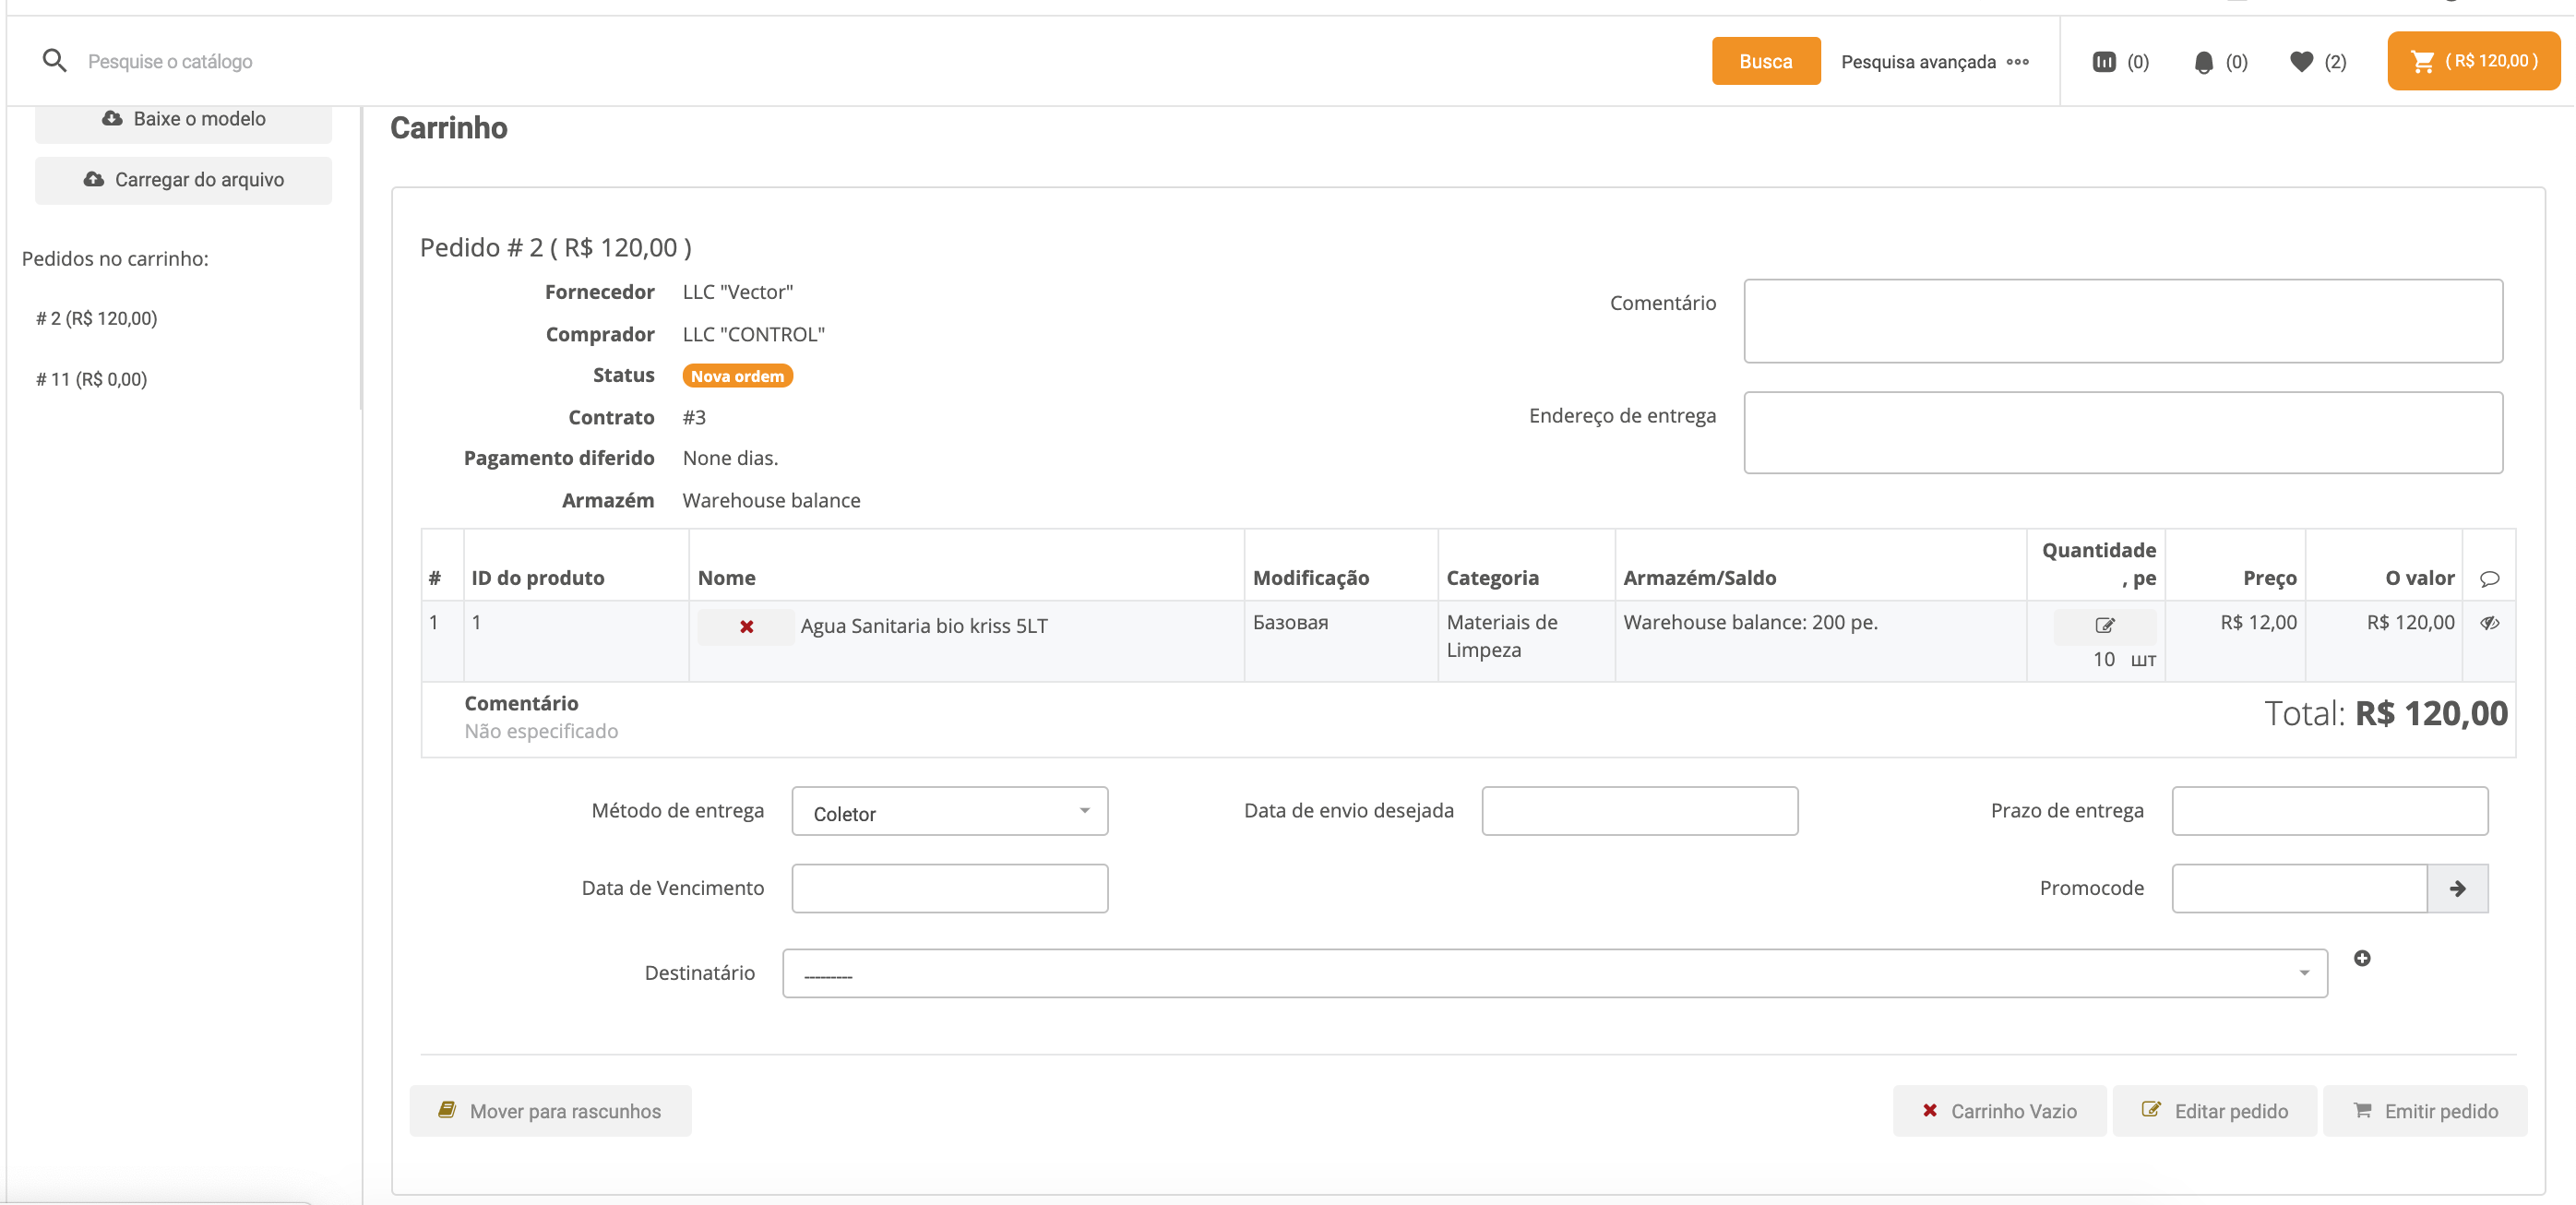Click the magnifier search icon
Image resolution: width=2576 pixels, height=1205 pixels.
(x=54, y=61)
